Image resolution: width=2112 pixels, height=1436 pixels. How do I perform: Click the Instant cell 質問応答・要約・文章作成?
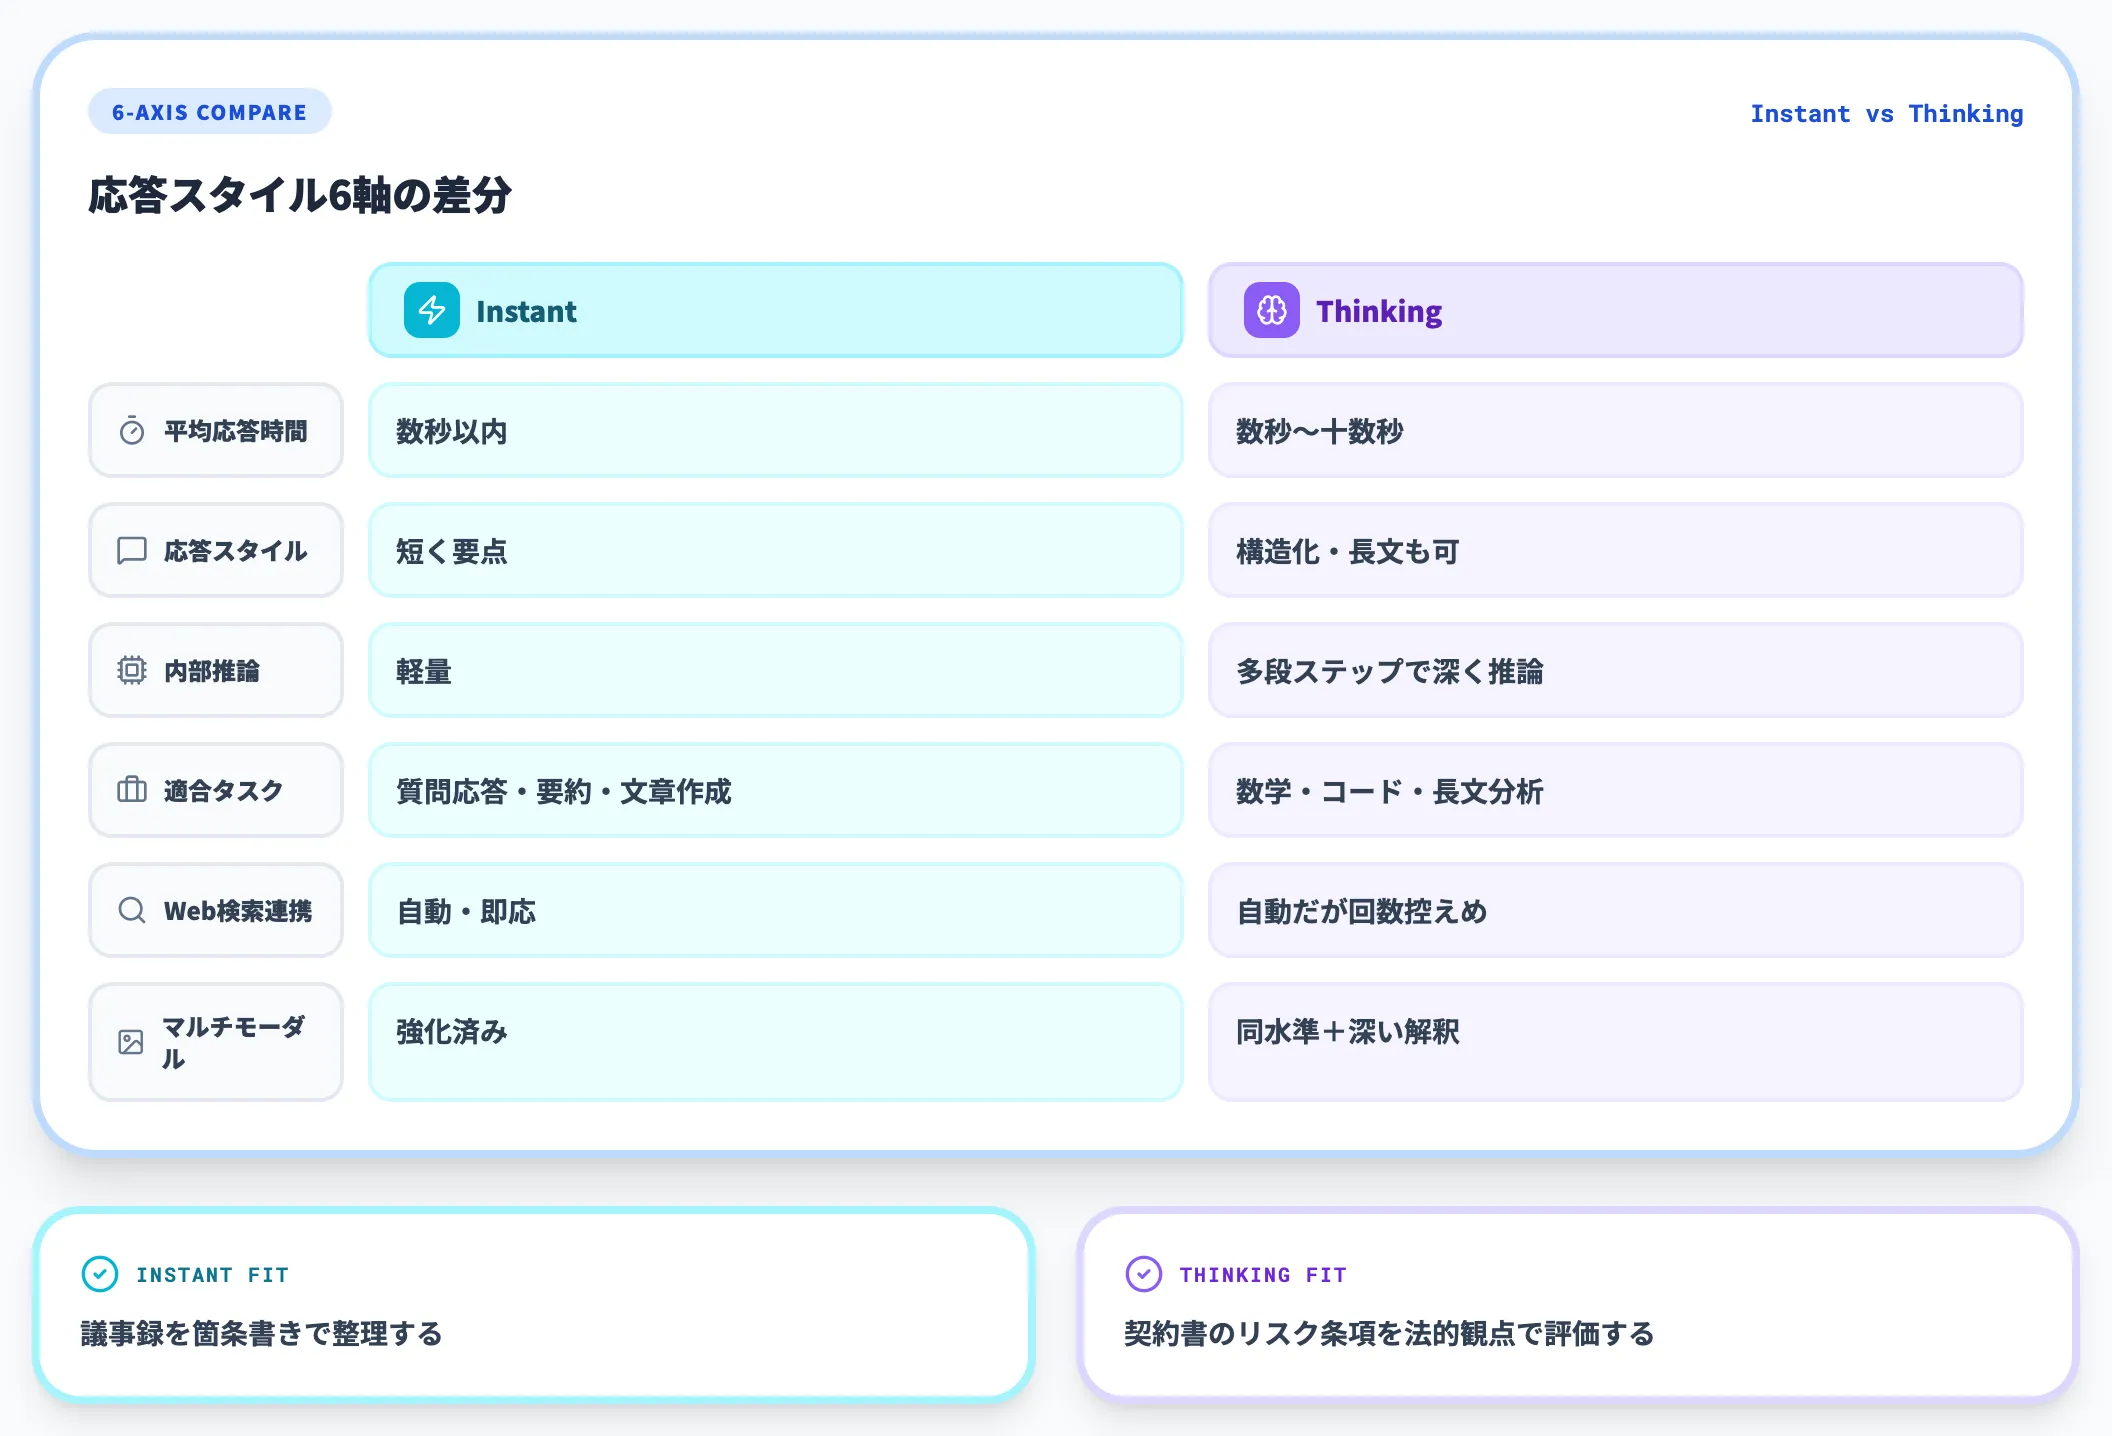(x=776, y=790)
